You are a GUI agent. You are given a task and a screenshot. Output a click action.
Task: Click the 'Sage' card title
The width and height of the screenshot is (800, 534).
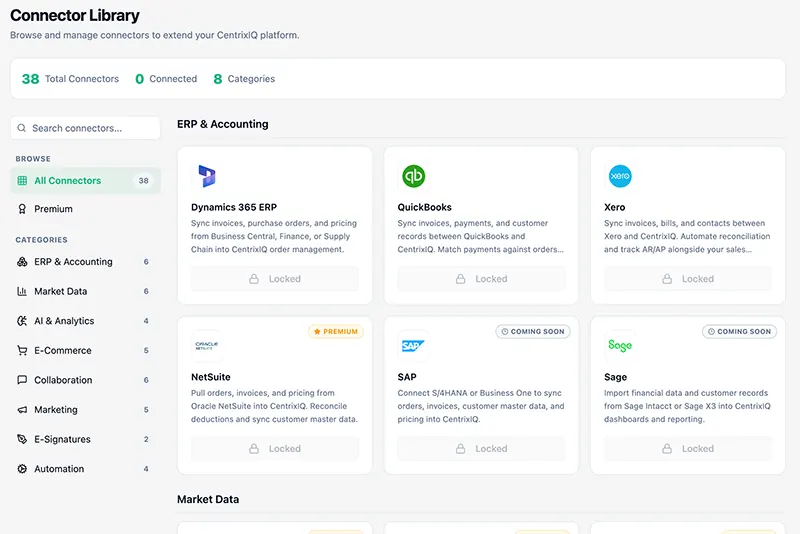coord(615,377)
